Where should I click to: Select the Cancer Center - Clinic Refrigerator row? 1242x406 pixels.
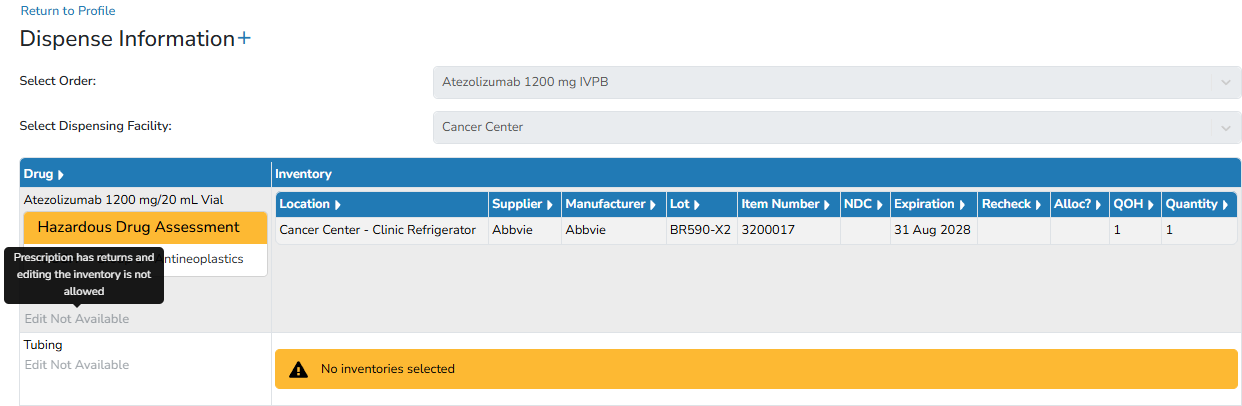(x=756, y=230)
